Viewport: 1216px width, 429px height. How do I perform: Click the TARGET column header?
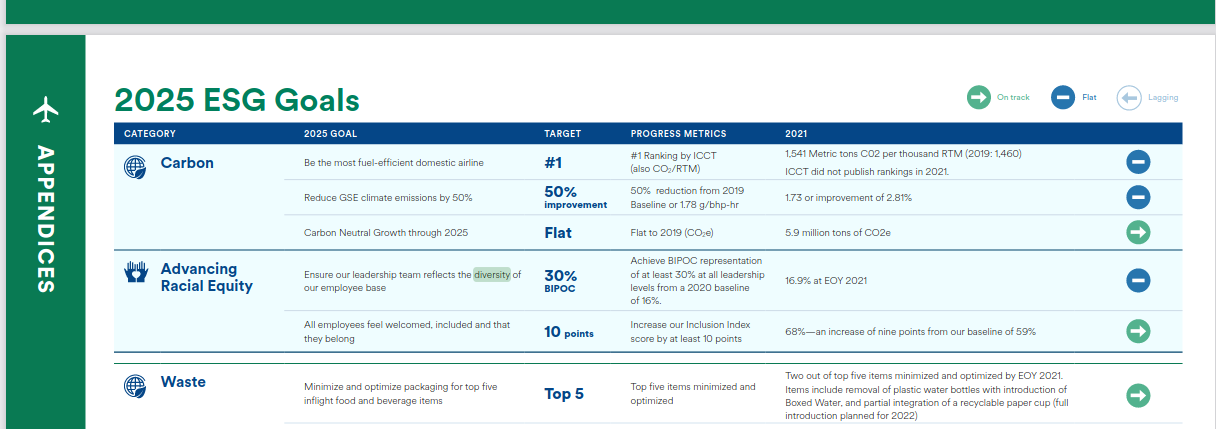563,133
